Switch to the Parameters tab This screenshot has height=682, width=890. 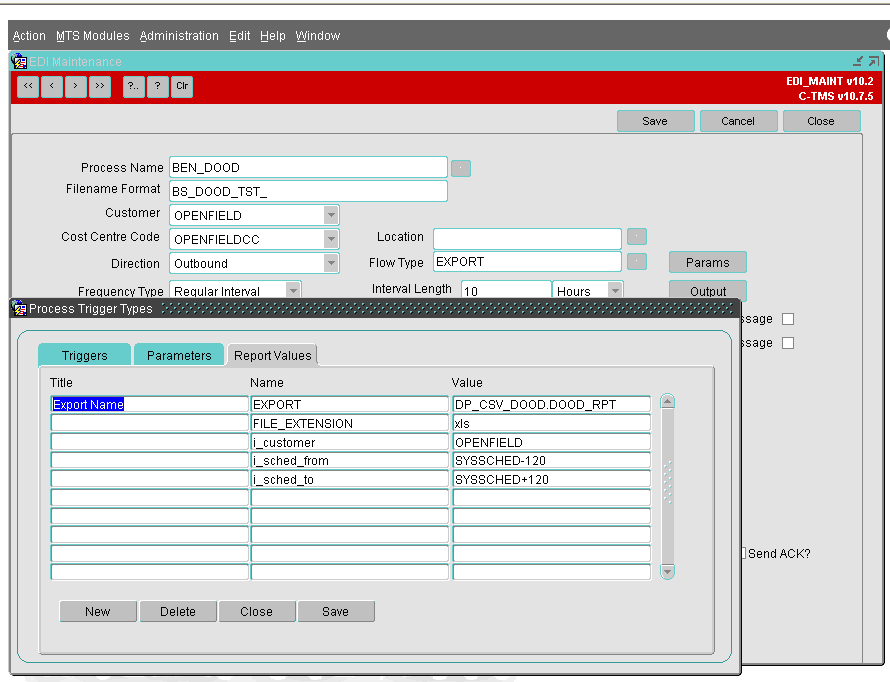(x=179, y=355)
